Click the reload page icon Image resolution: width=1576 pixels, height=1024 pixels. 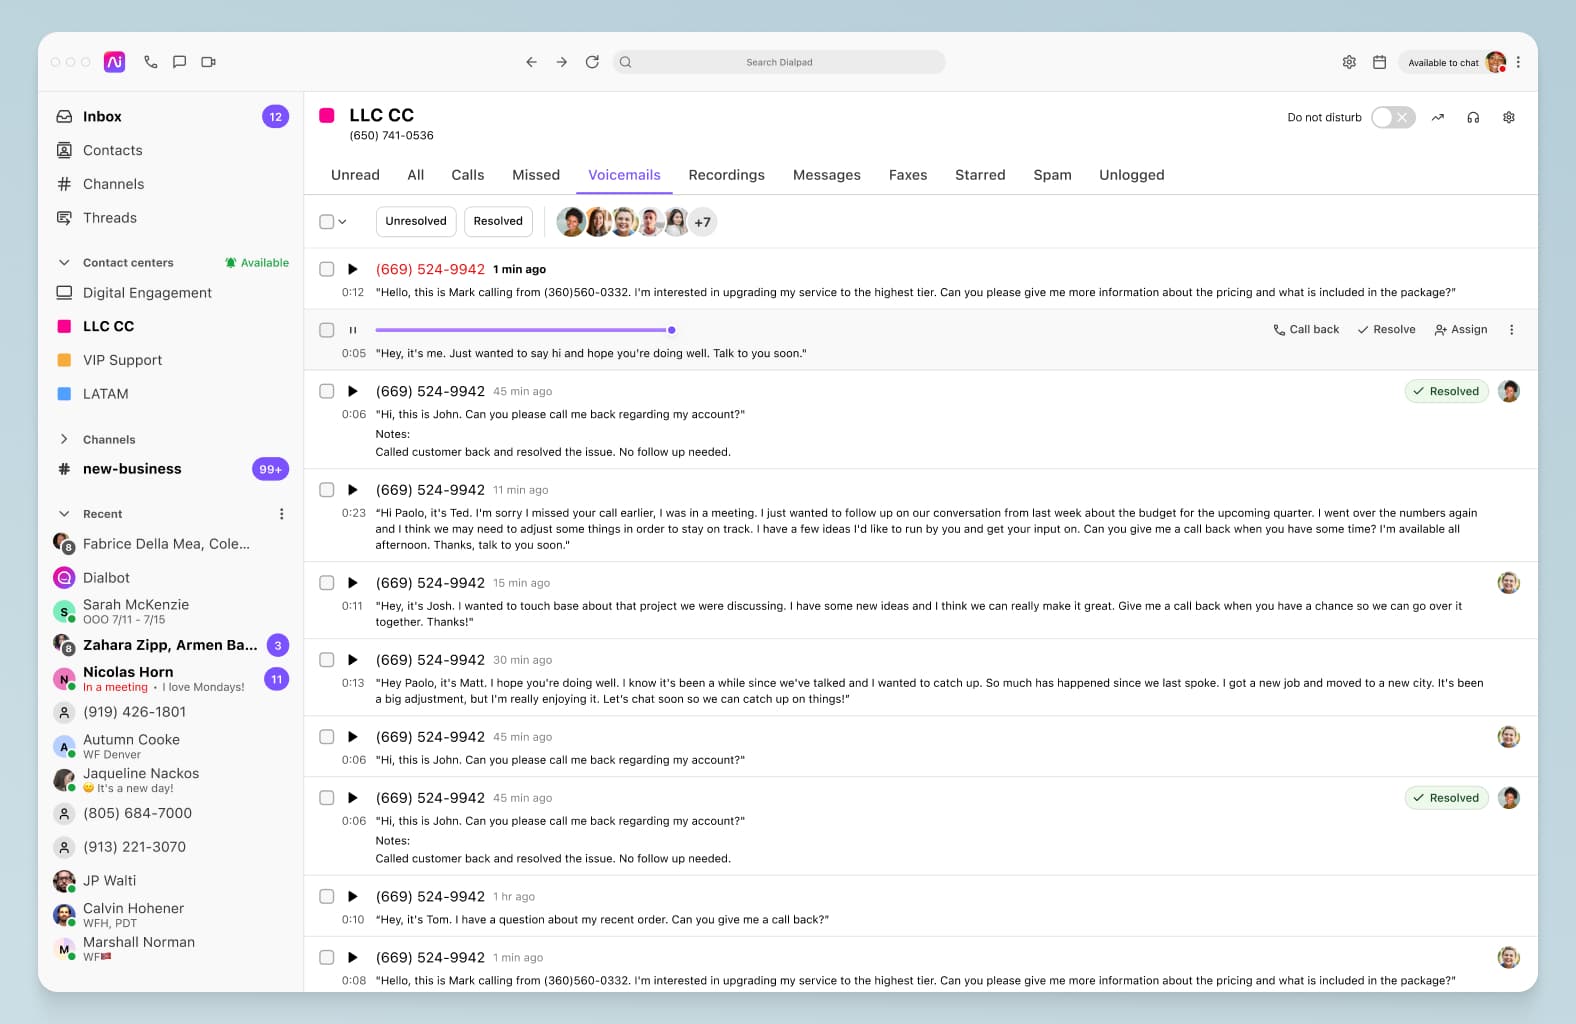tap(592, 62)
